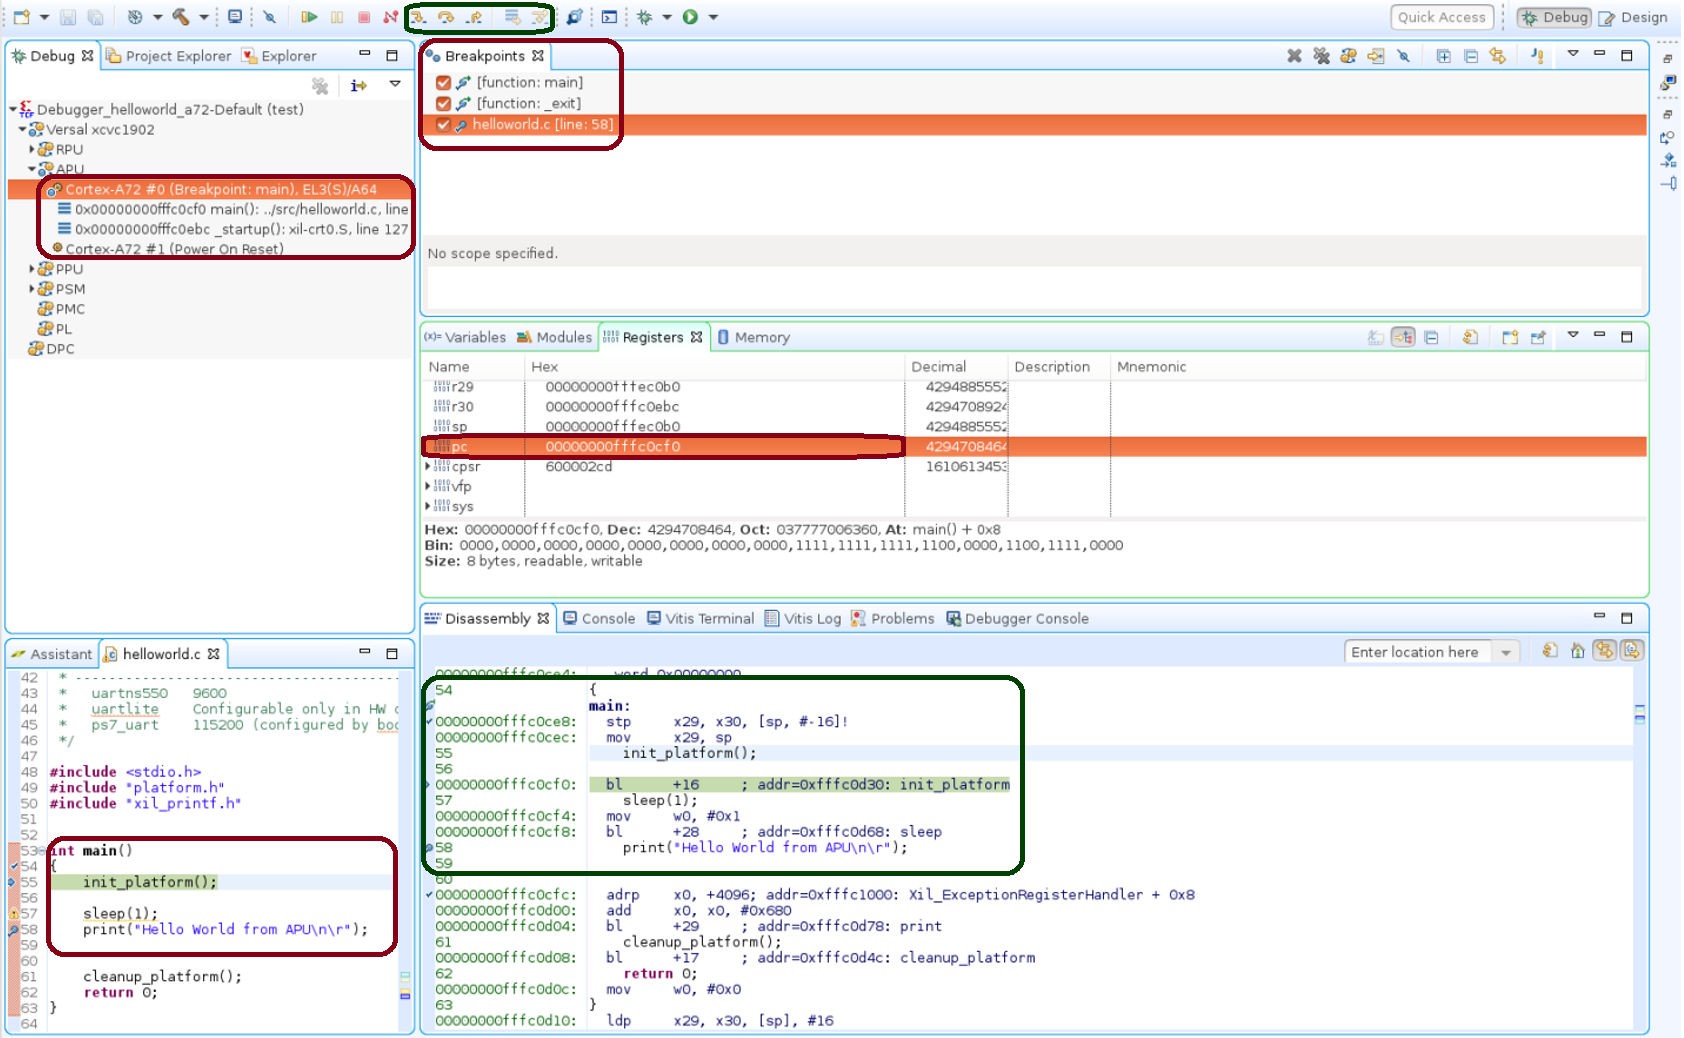Expand the cpsr register group
Viewport: 1684px width, 1038px height.
428,467
